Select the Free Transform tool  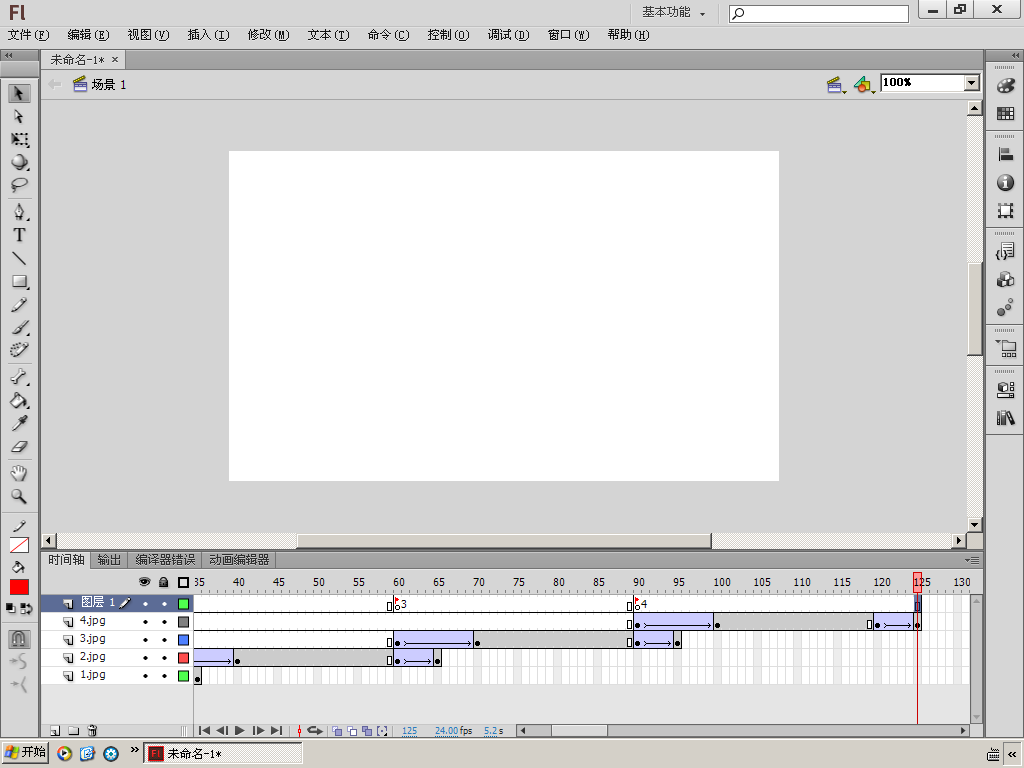point(19,139)
